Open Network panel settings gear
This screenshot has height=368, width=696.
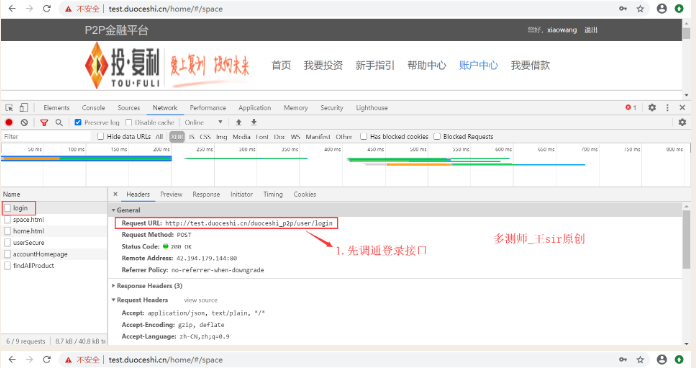tap(682, 122)
